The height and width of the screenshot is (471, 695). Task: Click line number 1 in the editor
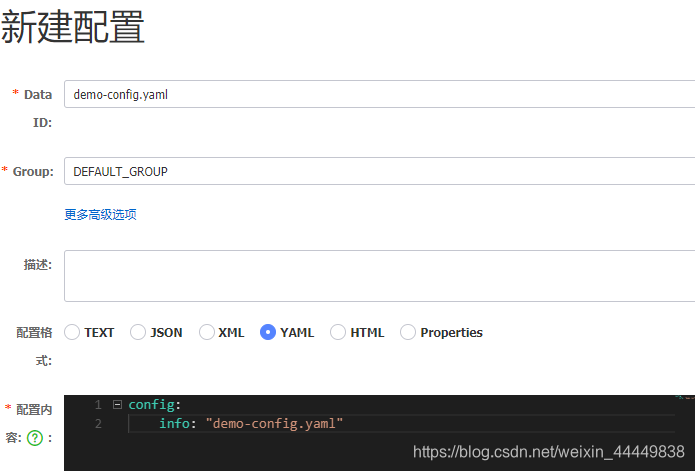[x=98, y=405]
